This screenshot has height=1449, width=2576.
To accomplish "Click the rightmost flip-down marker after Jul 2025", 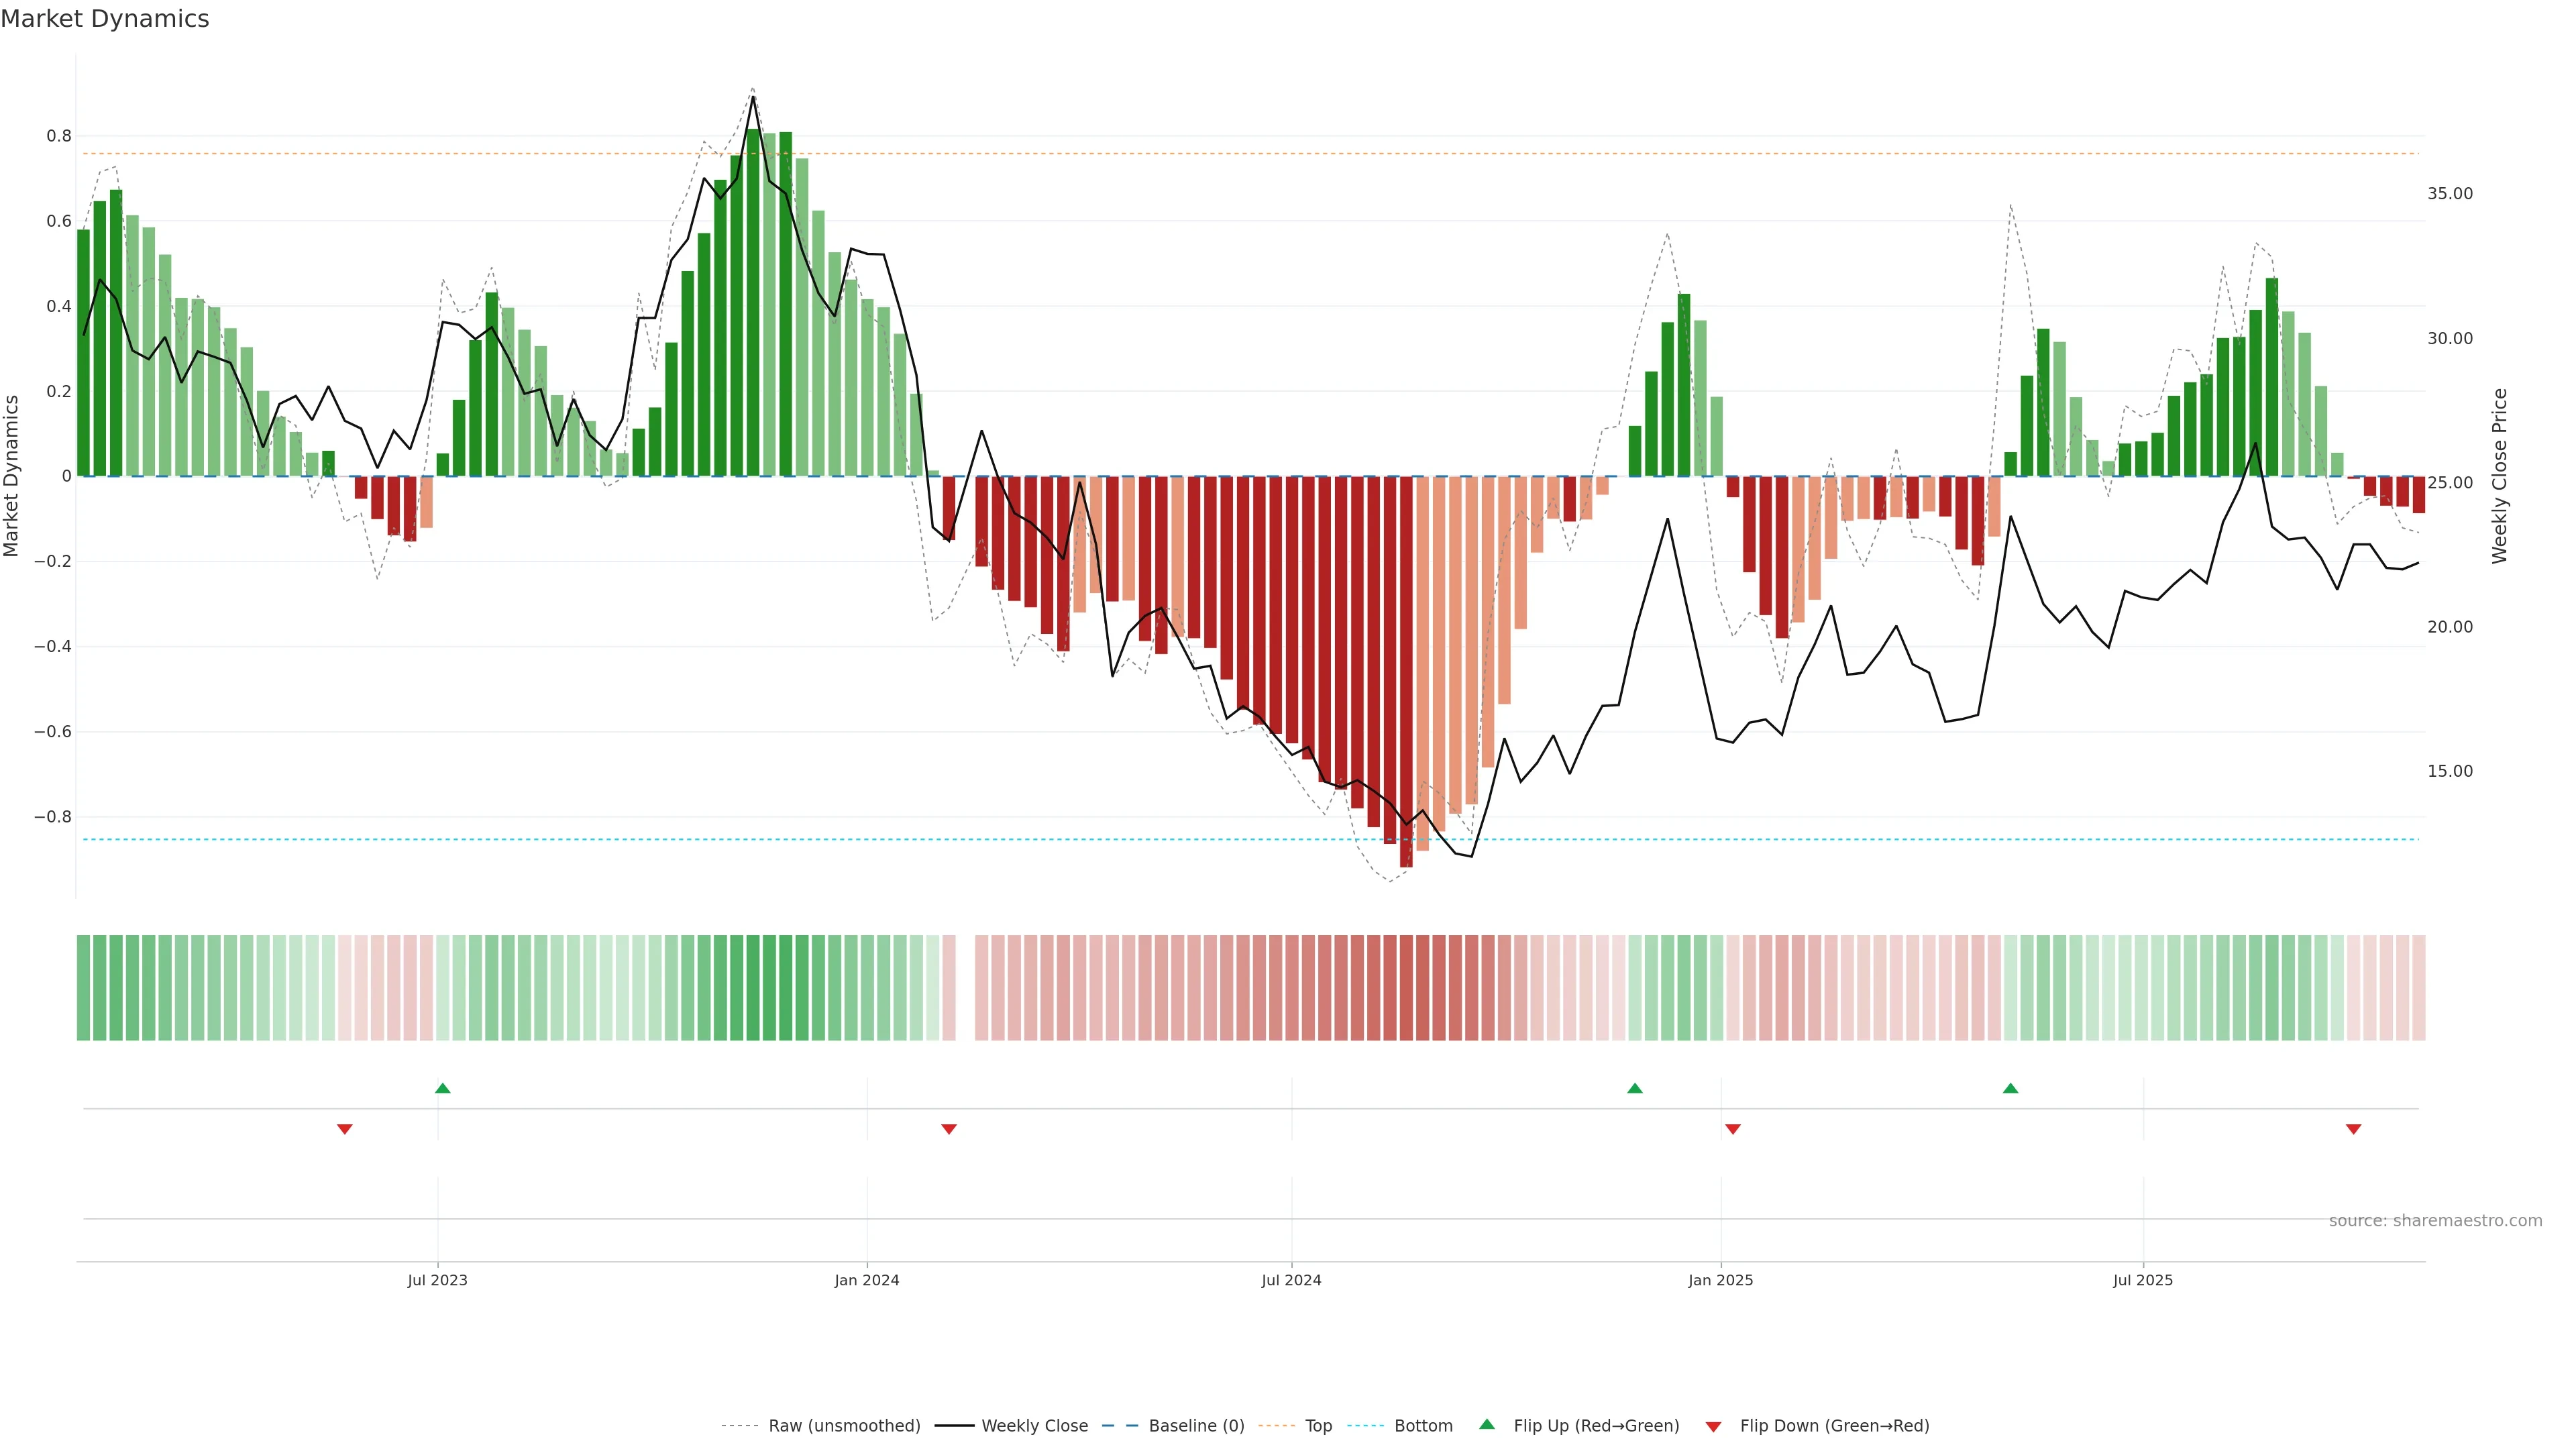I will 2353,1129.
